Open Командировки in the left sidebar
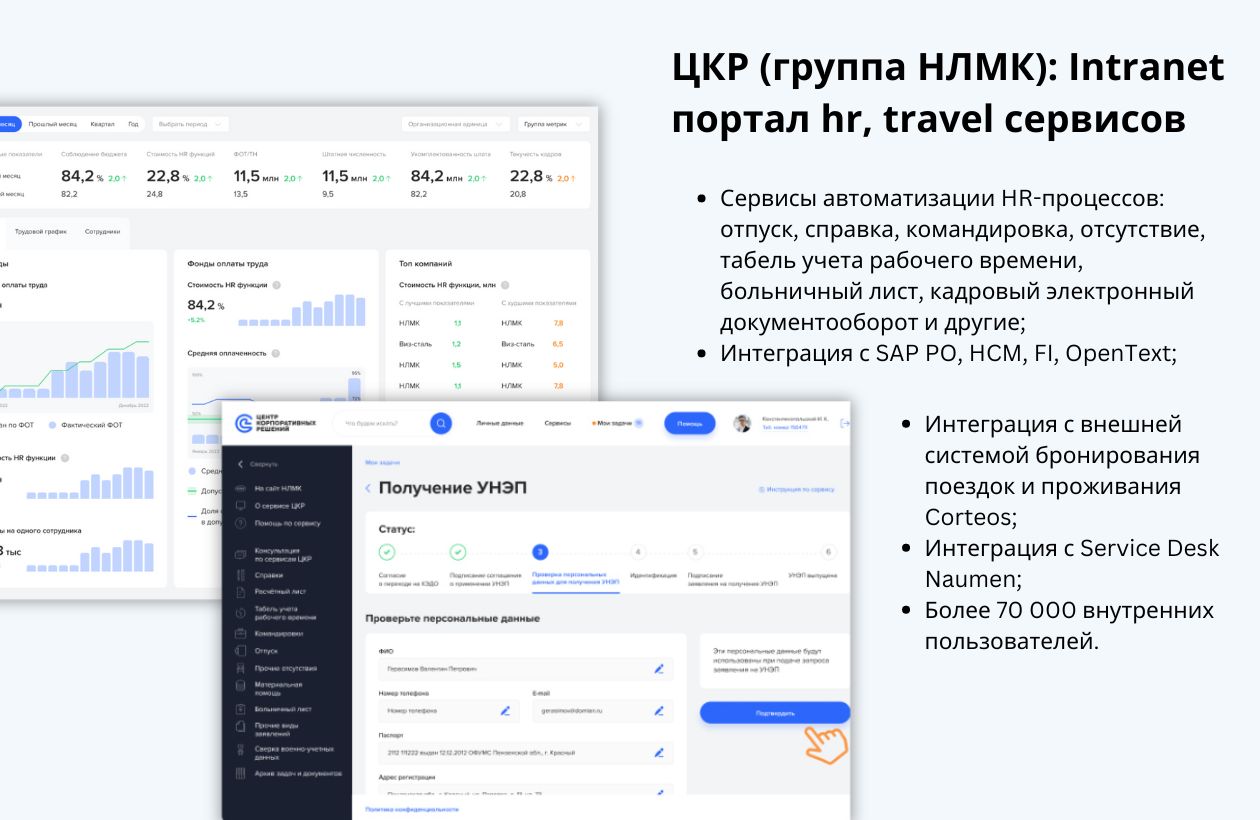1260x820 pixels. [278, 634]
